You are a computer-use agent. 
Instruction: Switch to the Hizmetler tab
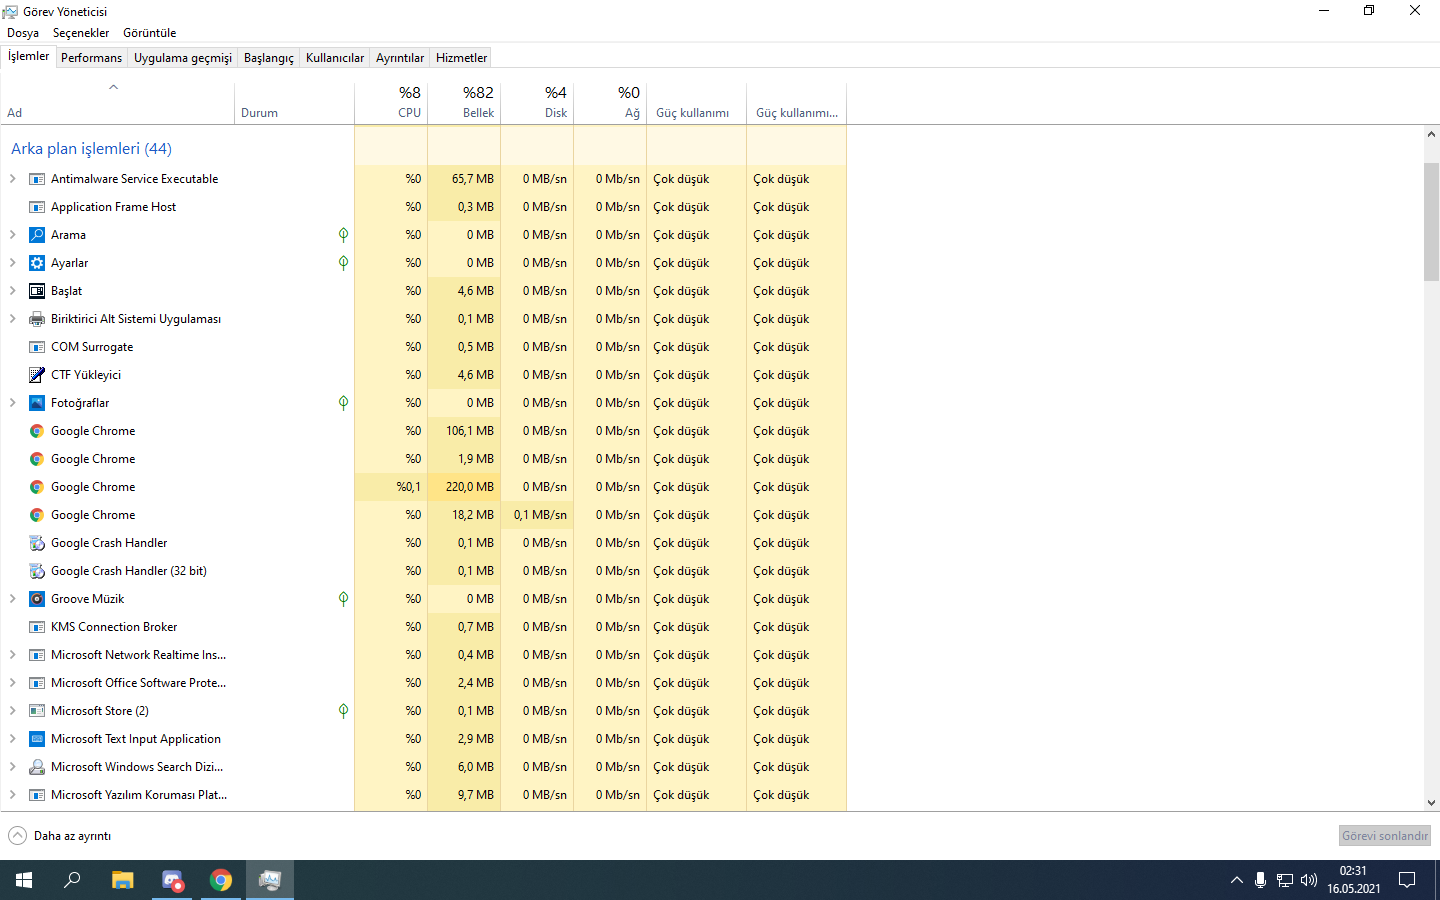pos(462,58)
